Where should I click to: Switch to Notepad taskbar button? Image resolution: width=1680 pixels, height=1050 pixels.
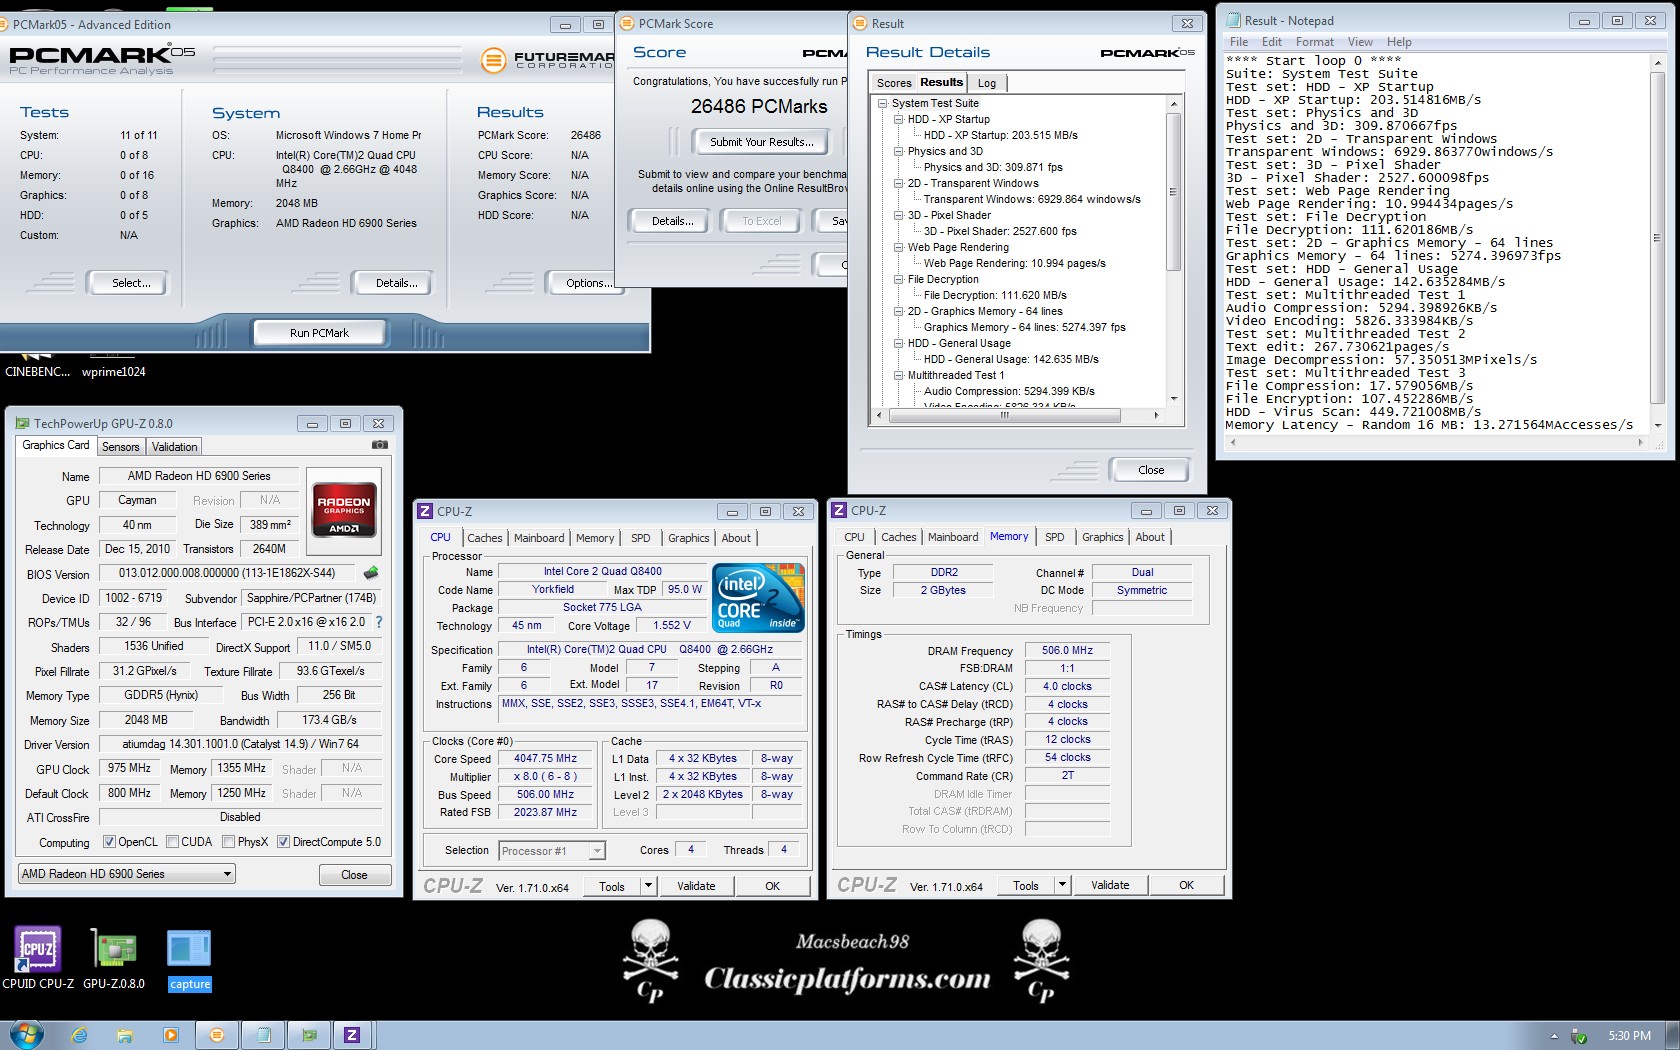(x=263, y=1035)
